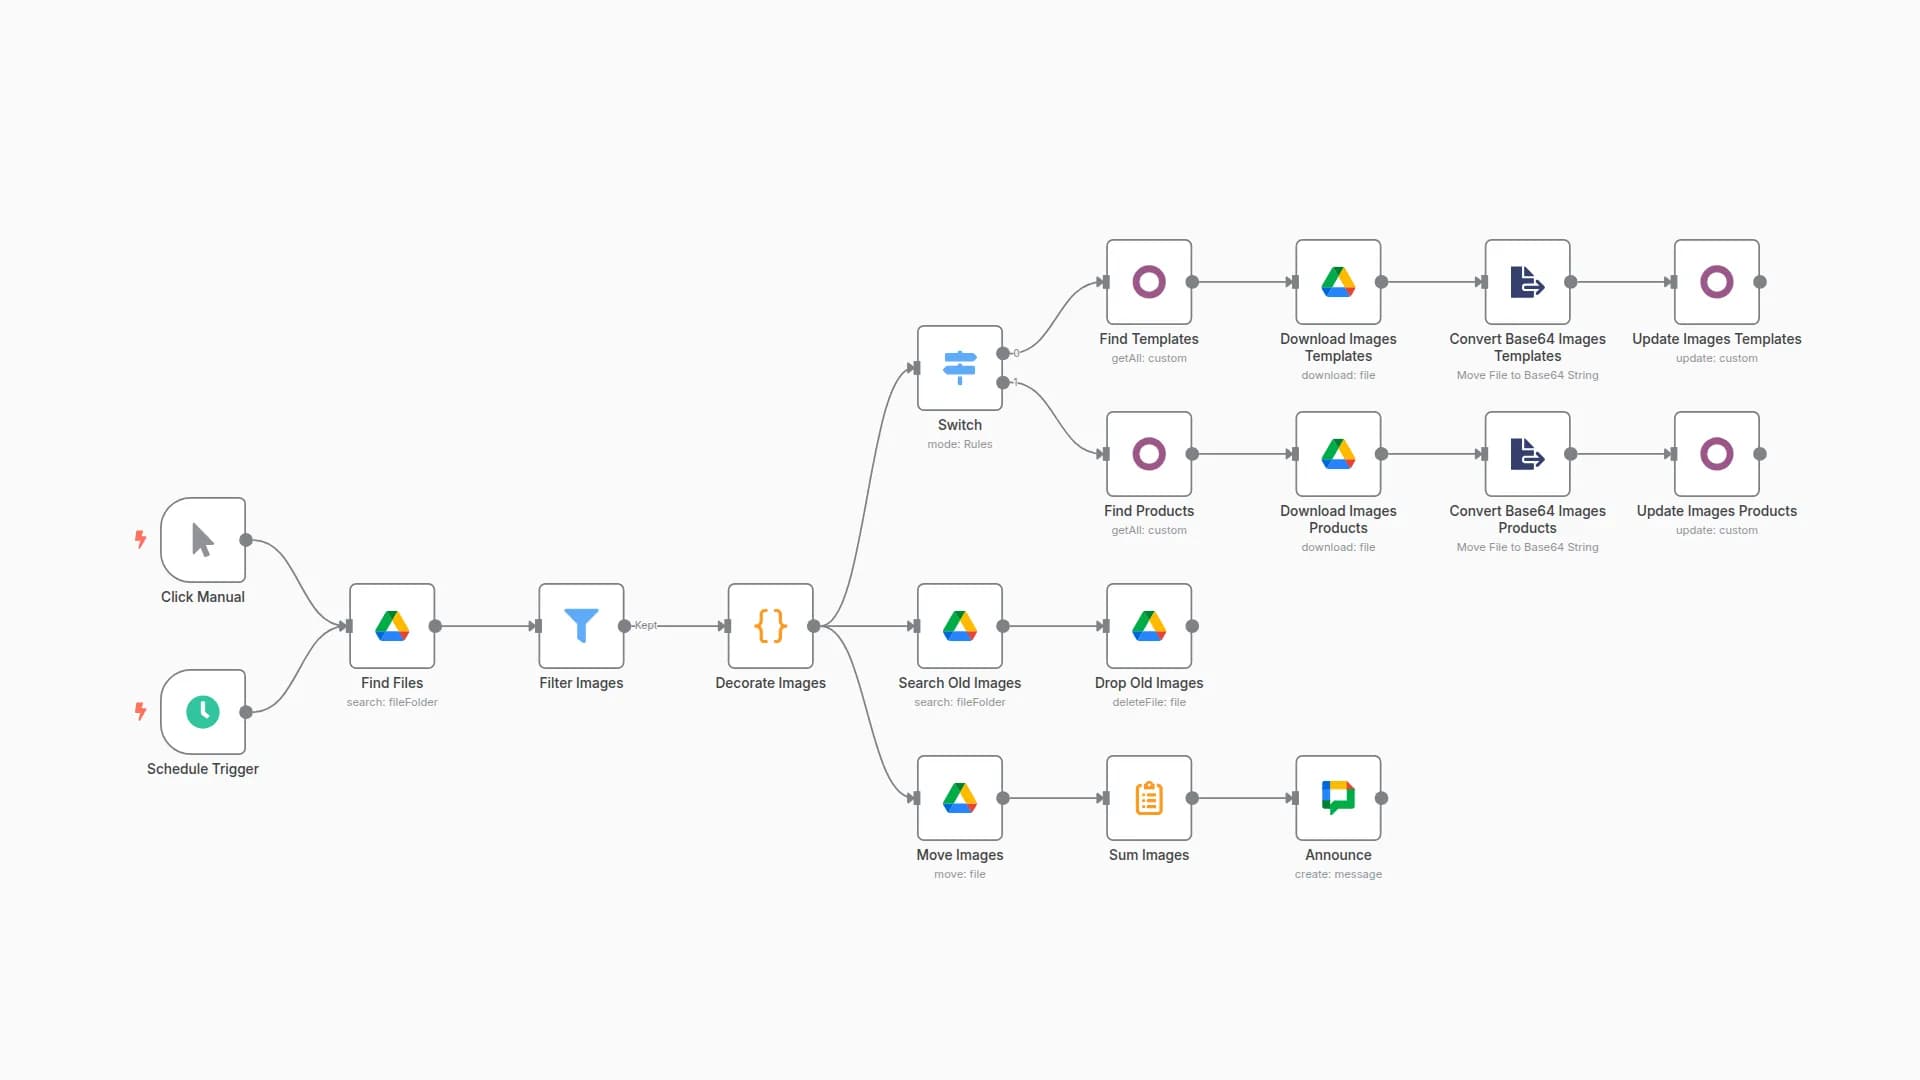Click the Download Images Templates Drive icon
1920x1080 pixels.
click(1337, 283)
